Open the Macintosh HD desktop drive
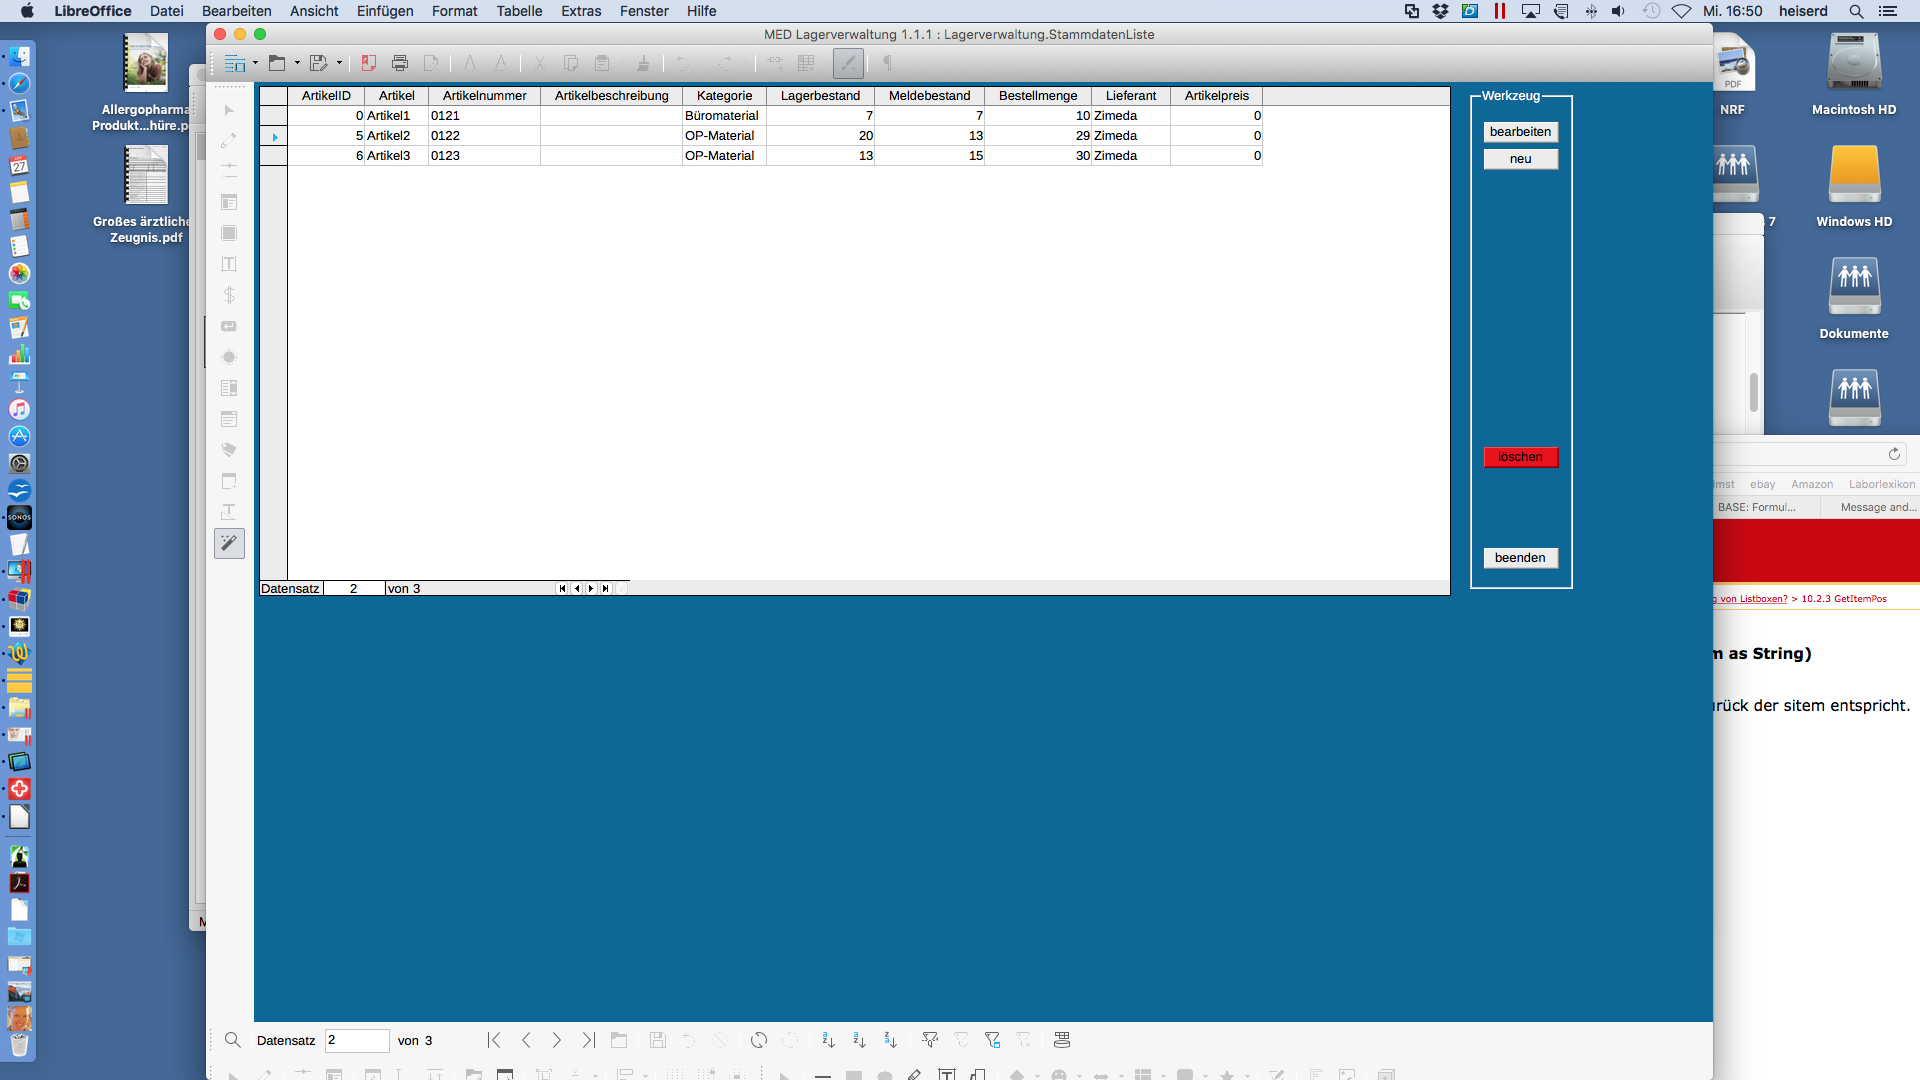1920x1080 pixels. [1854, 64]
